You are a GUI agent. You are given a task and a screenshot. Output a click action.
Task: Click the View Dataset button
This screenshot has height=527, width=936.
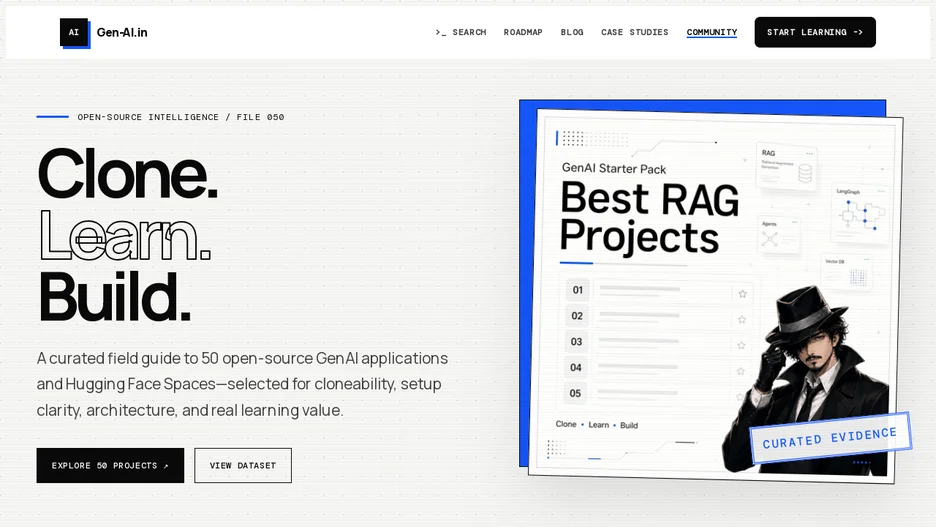pos(243,466)
